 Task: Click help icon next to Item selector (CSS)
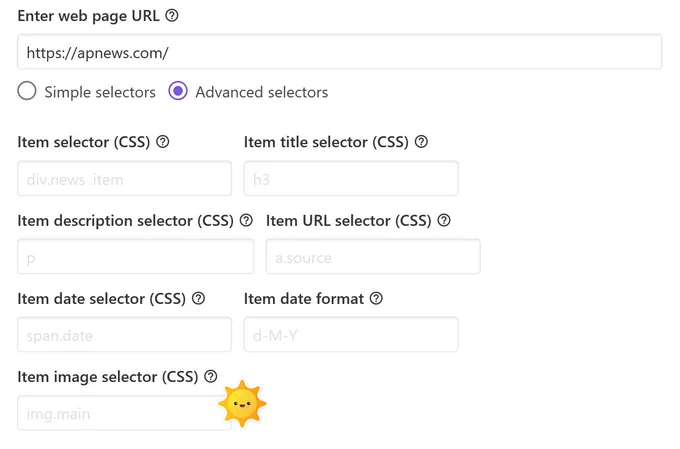click(163, 141)
